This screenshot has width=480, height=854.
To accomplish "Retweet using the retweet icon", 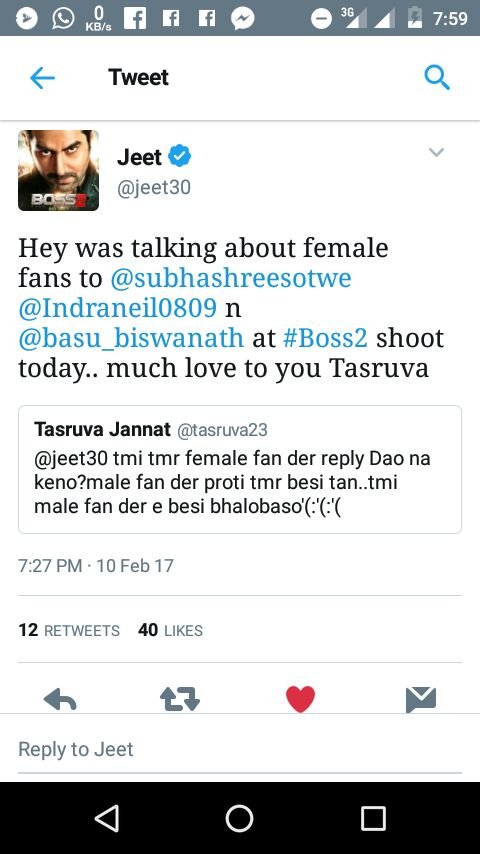I will (180, 699).
